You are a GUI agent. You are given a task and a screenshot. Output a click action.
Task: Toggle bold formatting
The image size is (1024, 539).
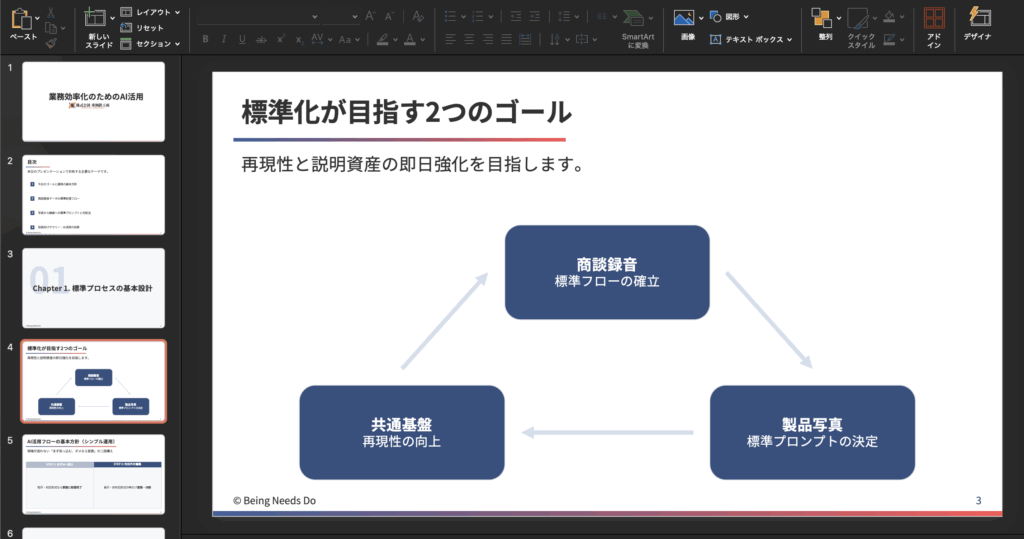pos(206,39)
